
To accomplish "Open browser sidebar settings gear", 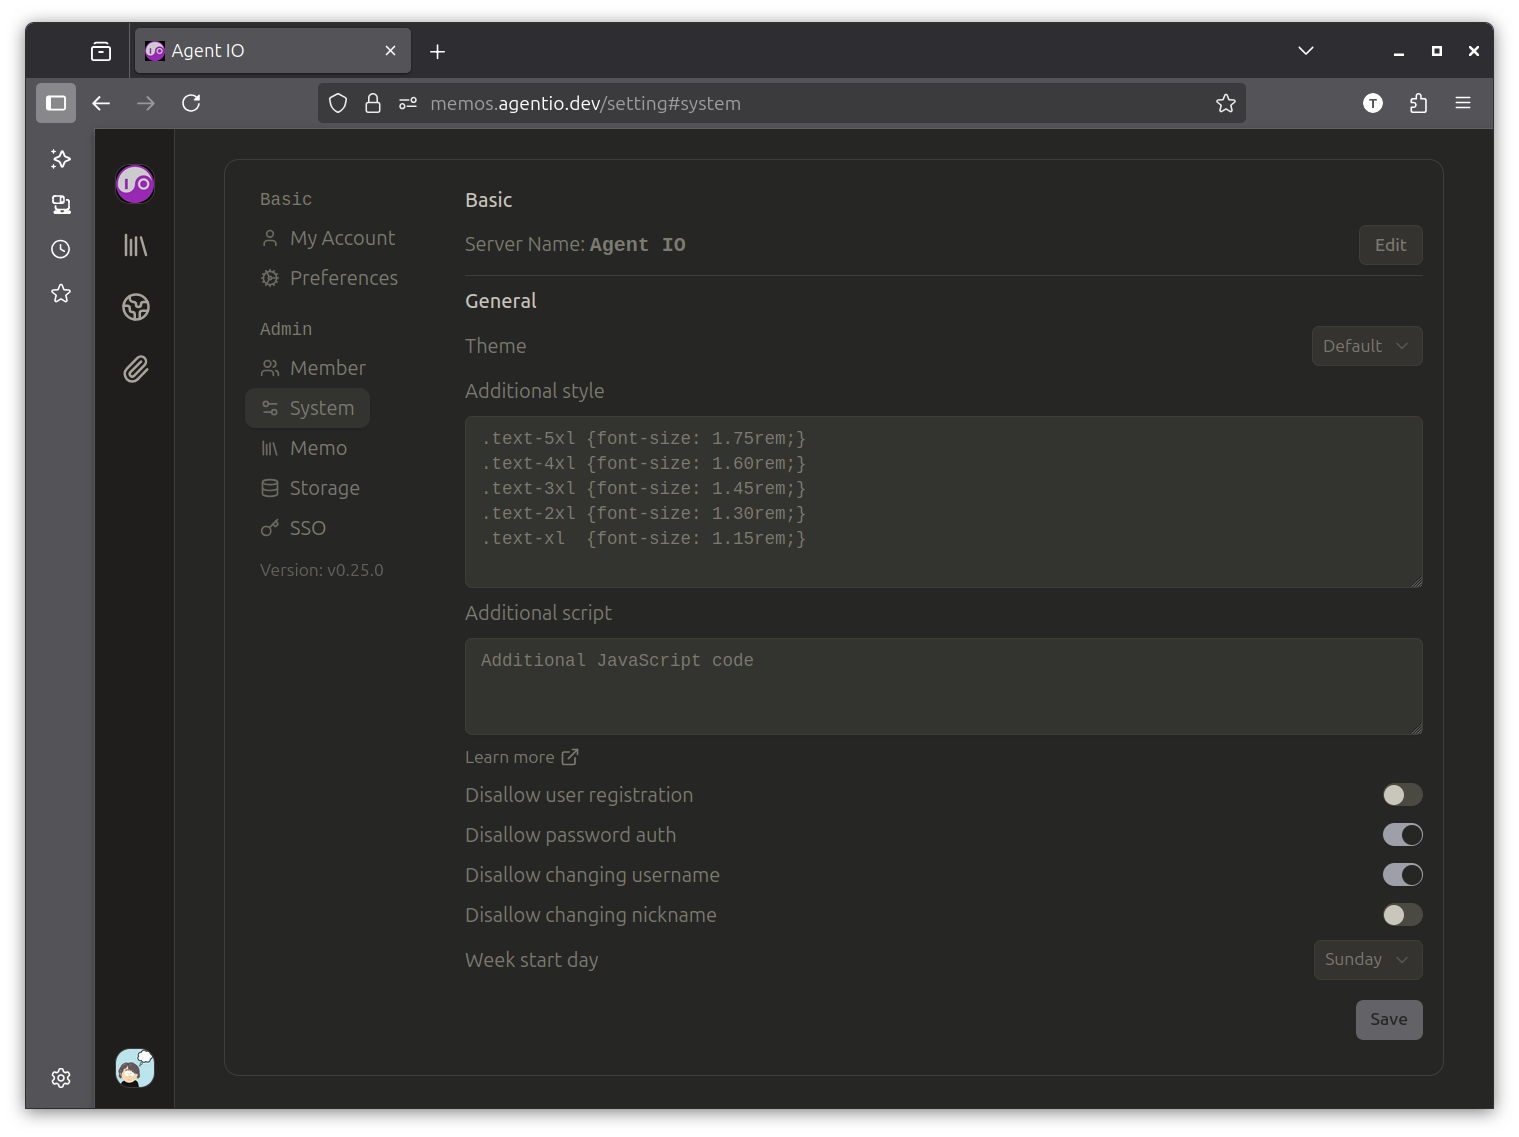I will click(61, 1078).
